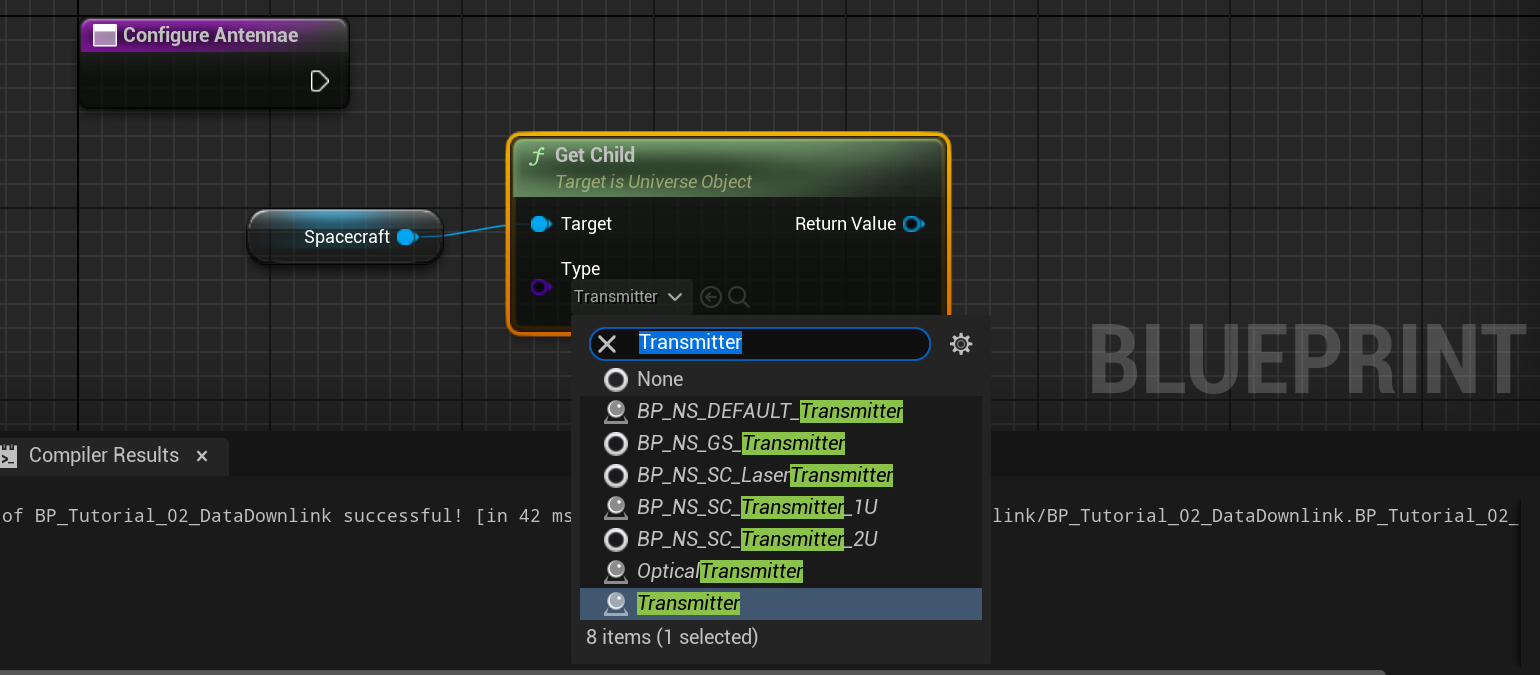Choose BP_NS_DEFAULT_Transmitter from the list

pyautogui.click(x=769, y=411)
